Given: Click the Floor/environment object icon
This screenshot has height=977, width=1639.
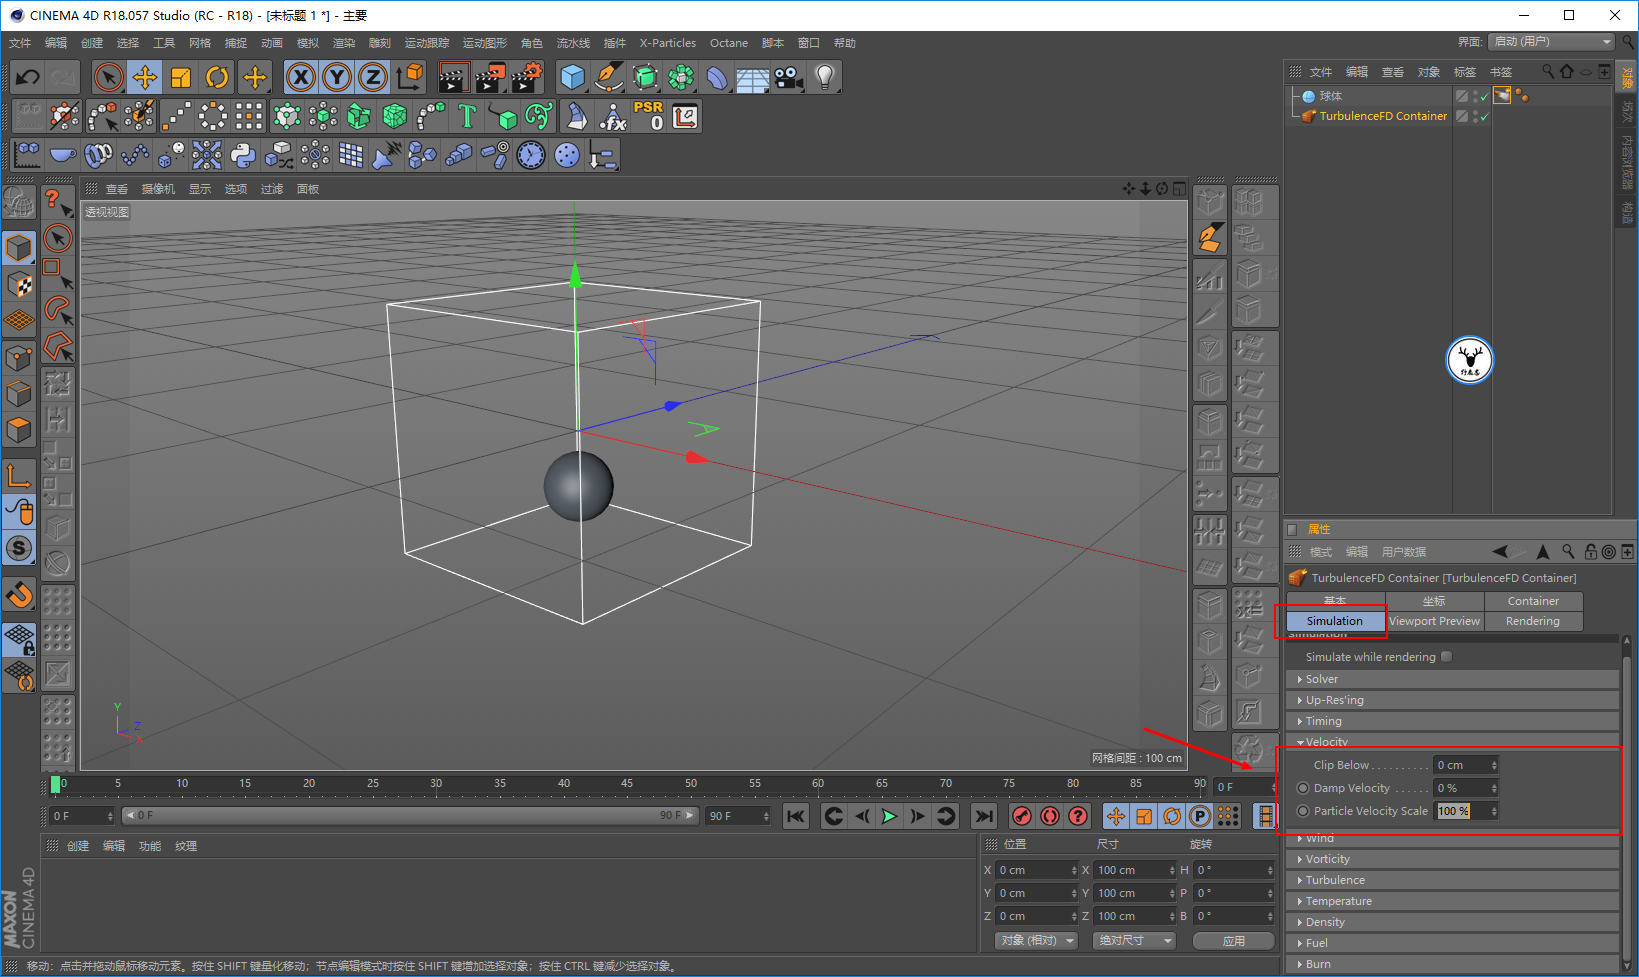Looking at the screenshot, I should click(x=752, y=77).
